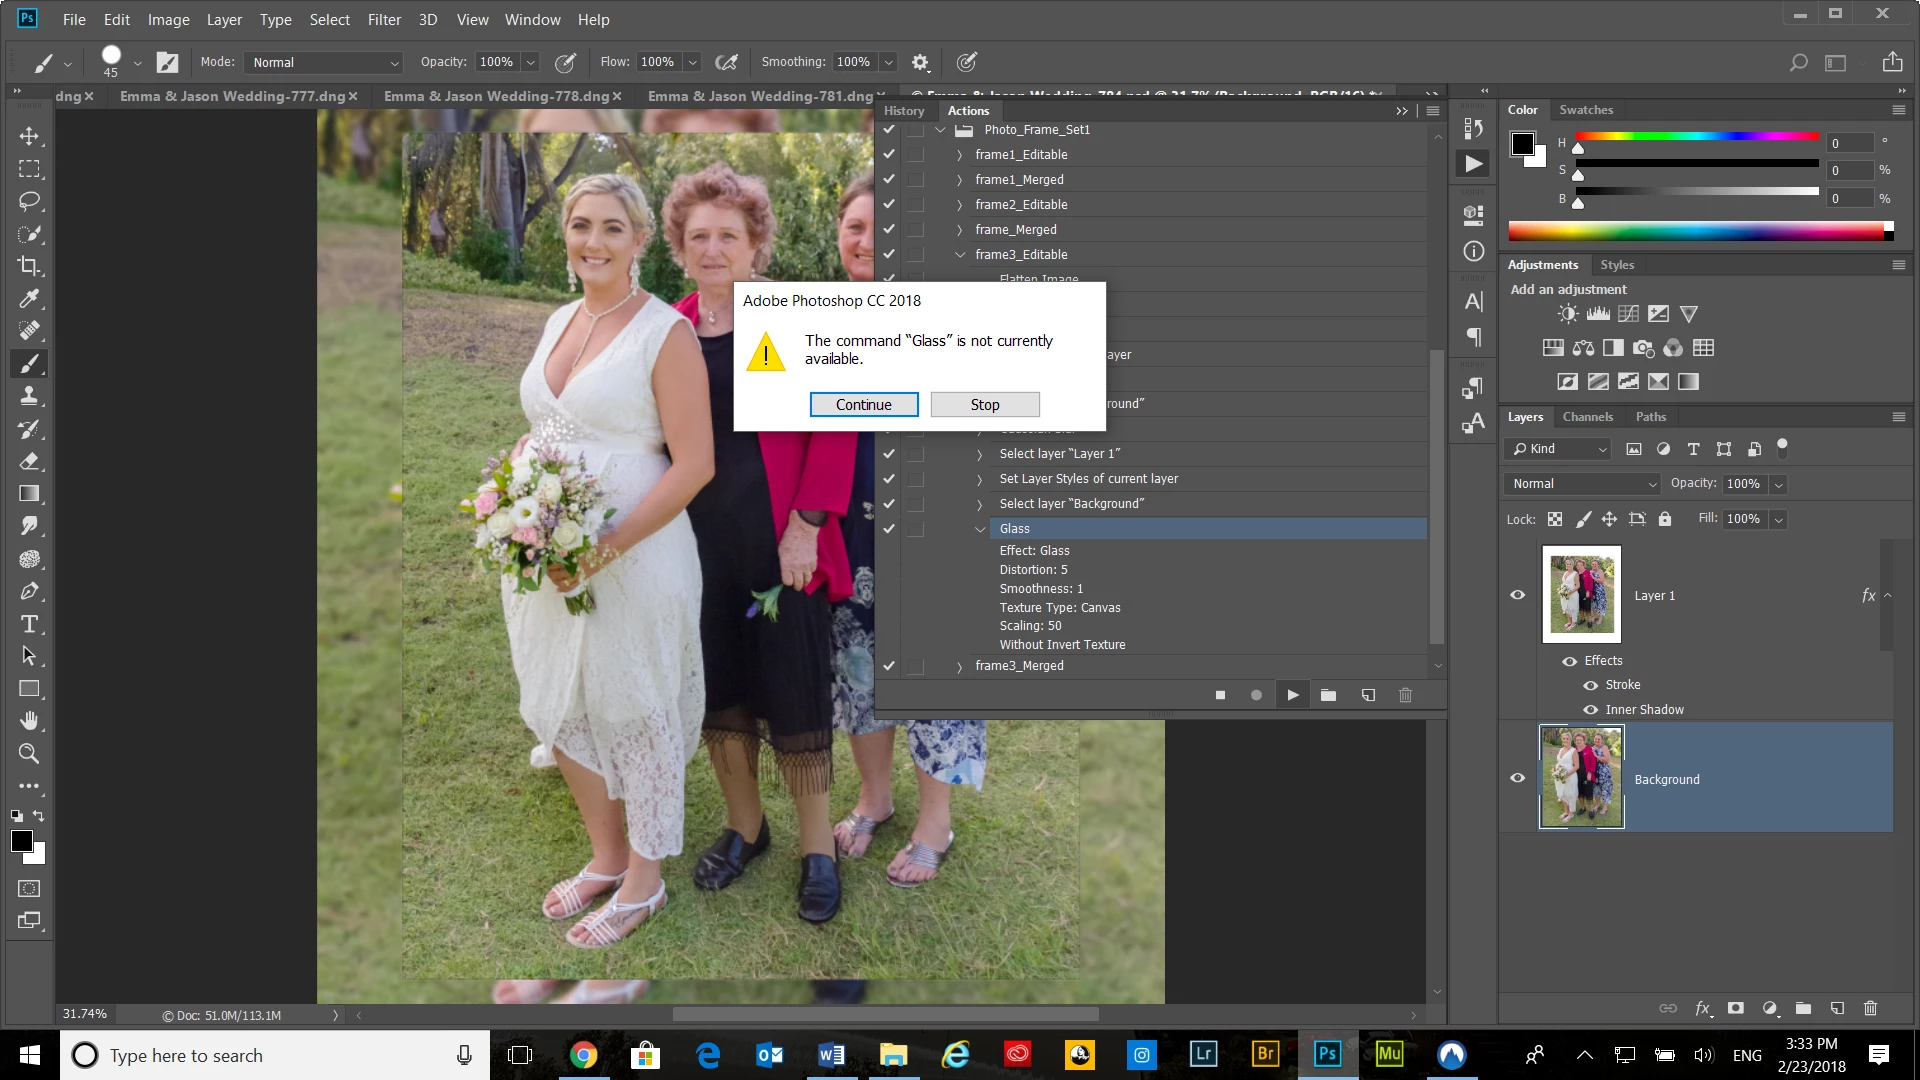Screen dimensions: 1920x1080
Task: Switch to the Channels tab
Action: click(1587, 417)
